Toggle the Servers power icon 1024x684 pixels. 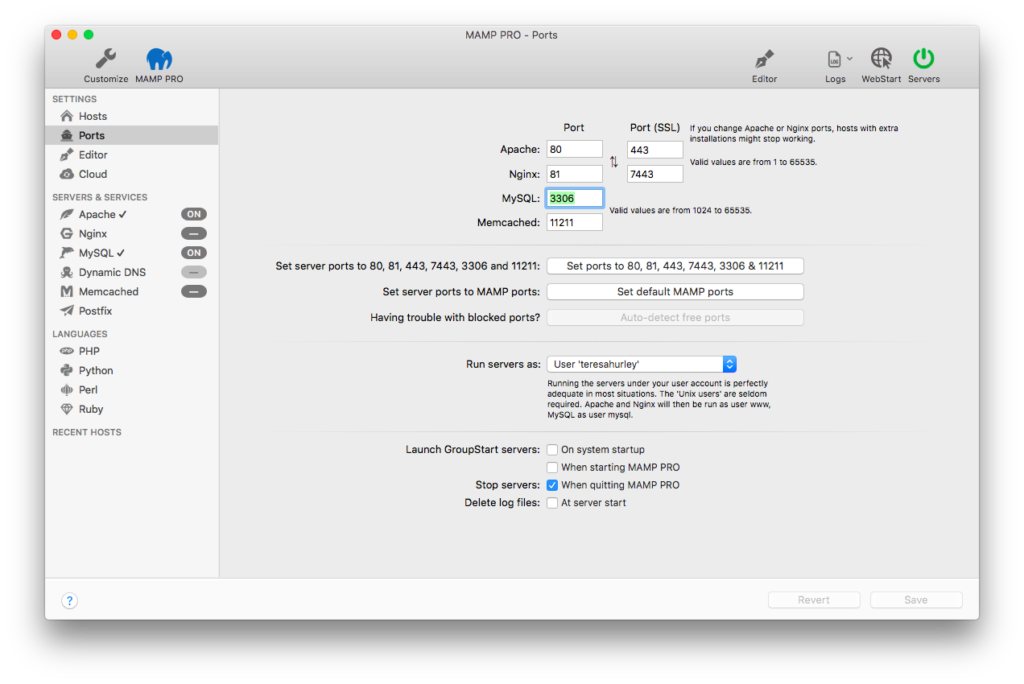point(923,59)
